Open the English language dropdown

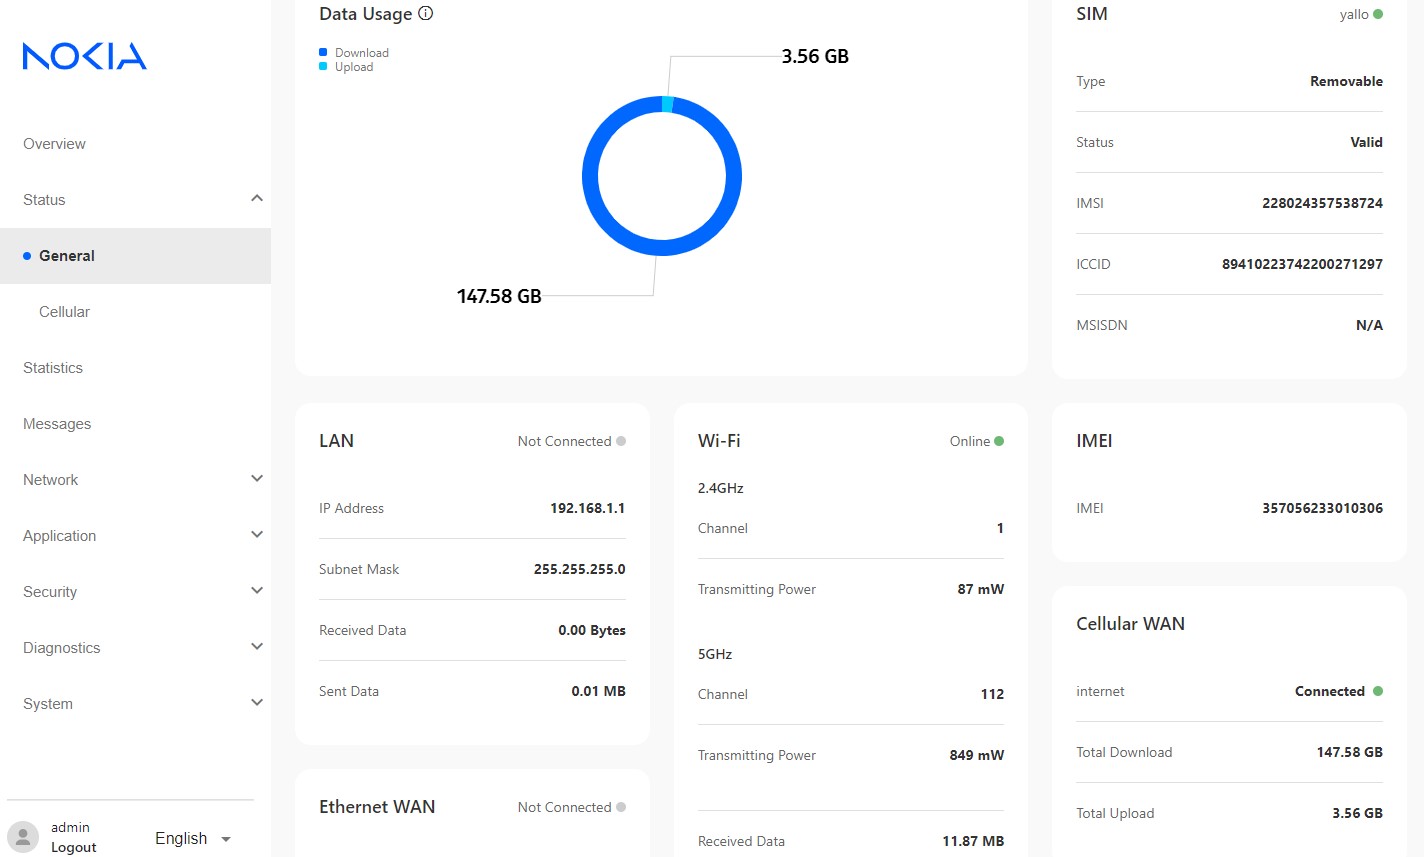coord(193,839)
